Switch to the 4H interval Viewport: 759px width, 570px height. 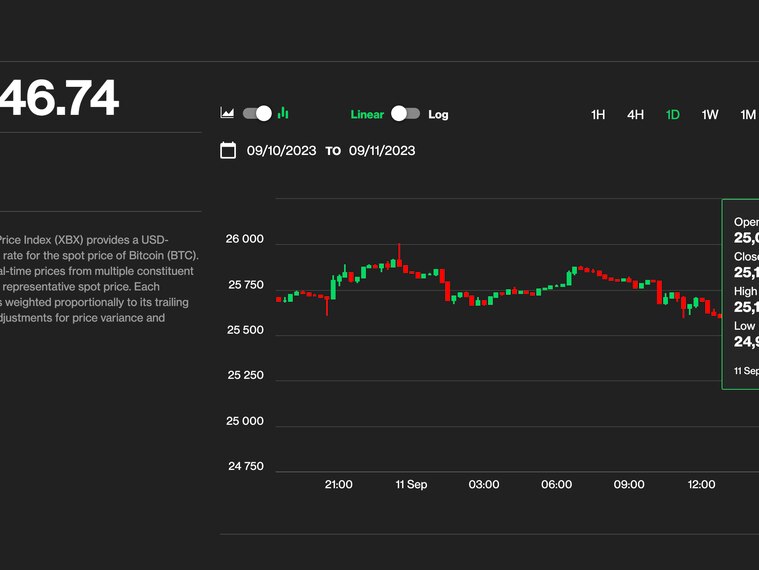point(635,115)
